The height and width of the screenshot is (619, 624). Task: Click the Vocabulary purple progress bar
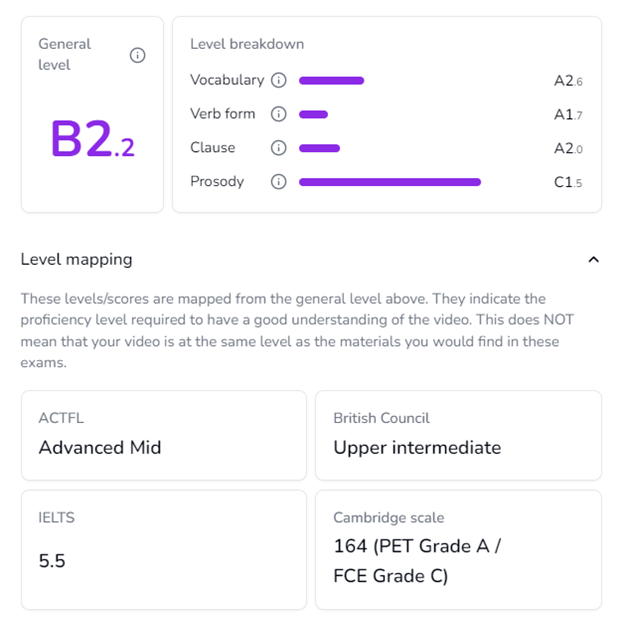click(331, 80)
